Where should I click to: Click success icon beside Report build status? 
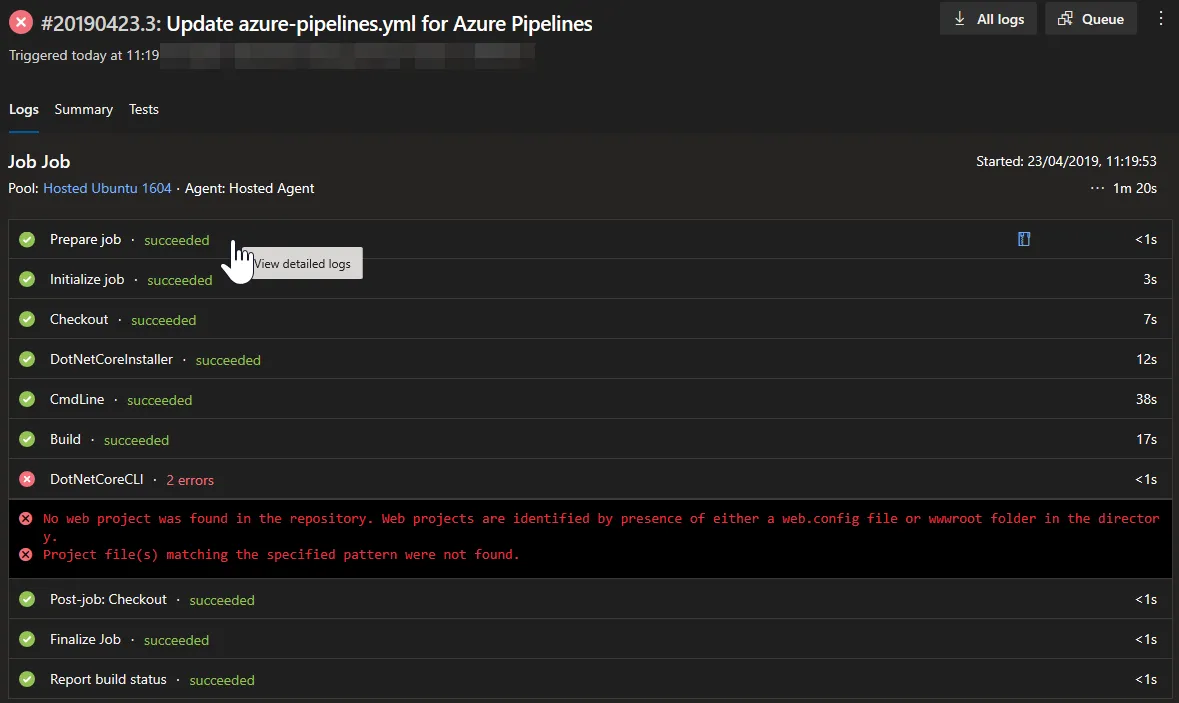(28, 679)
